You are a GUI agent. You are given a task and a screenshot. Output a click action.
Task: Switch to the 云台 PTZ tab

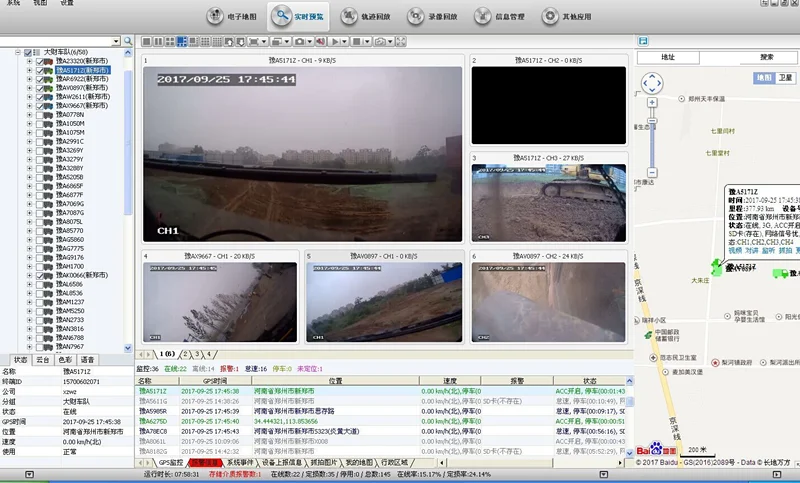(x=42, y=360)
